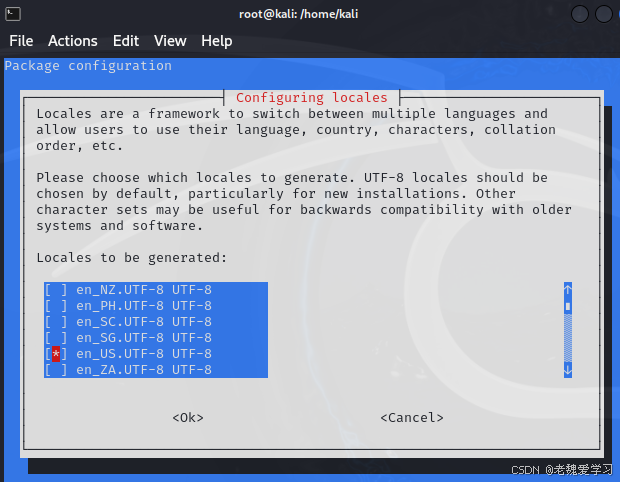
Task: Select the en_PH.UTF-8 locale checkbox
Action: pos(56,306)
